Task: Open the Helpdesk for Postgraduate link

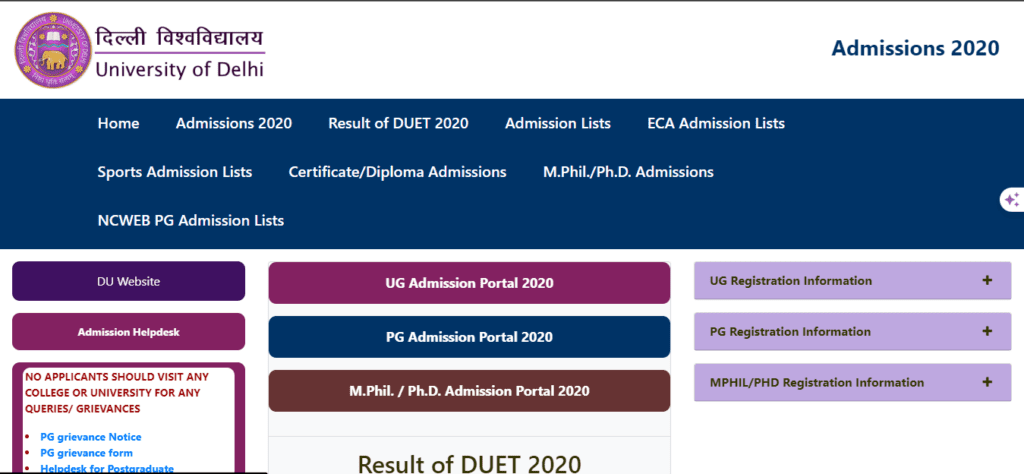Action: point(107,468)
